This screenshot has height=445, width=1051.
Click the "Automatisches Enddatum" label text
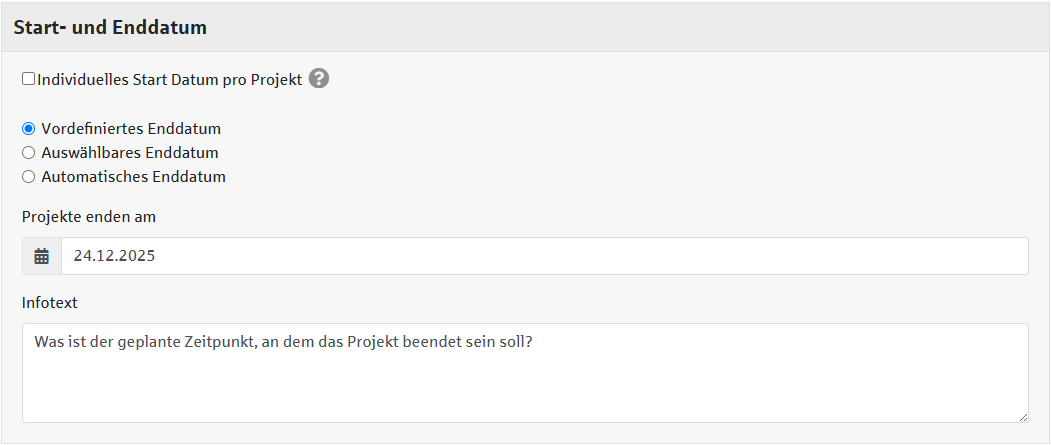(133, 177)
